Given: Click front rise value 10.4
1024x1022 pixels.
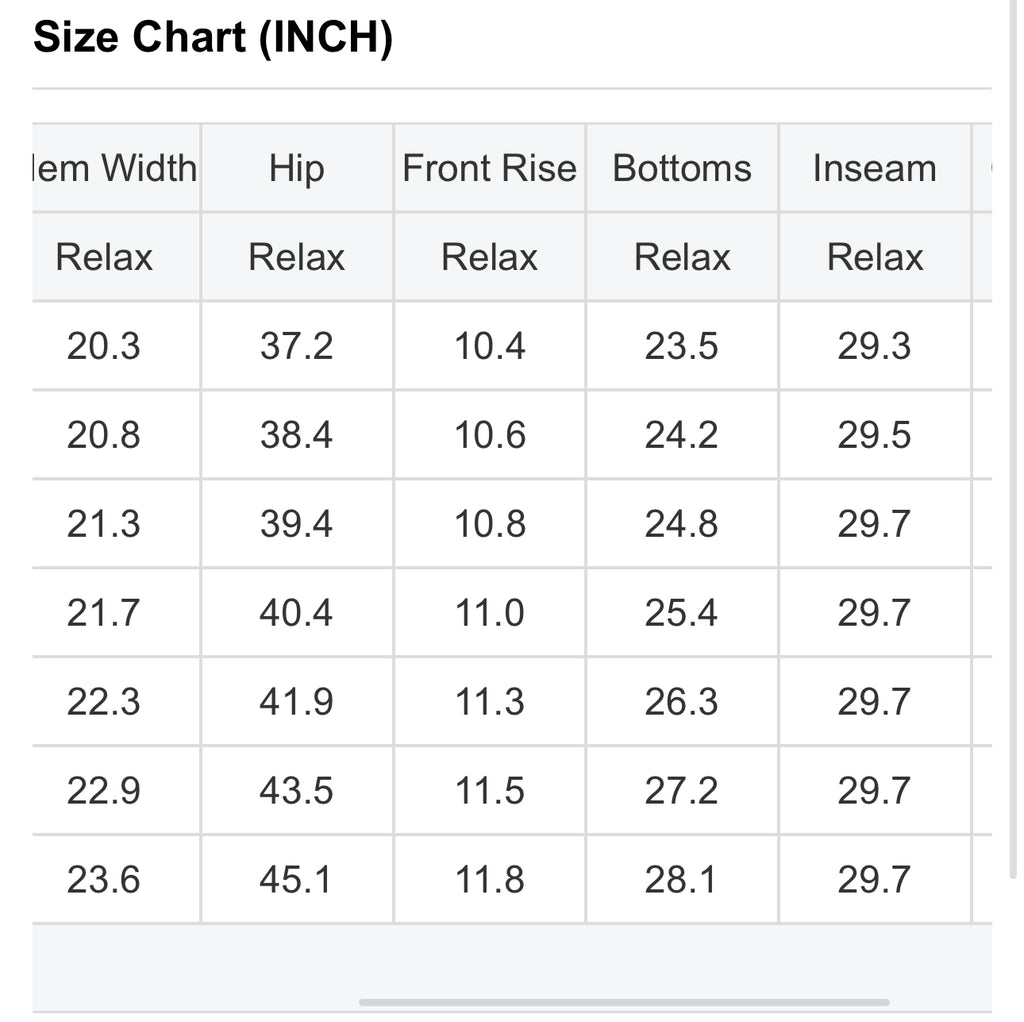Looking at the screenshot, I should (x=489, y=346).
